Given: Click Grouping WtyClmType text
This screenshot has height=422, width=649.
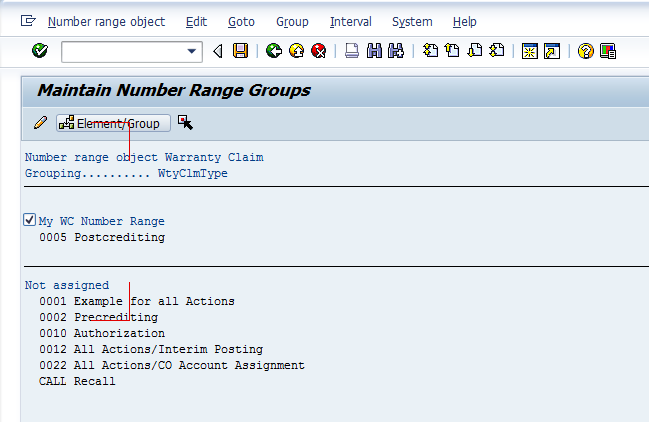Looking at the screenshot, I should pos(126,173).
